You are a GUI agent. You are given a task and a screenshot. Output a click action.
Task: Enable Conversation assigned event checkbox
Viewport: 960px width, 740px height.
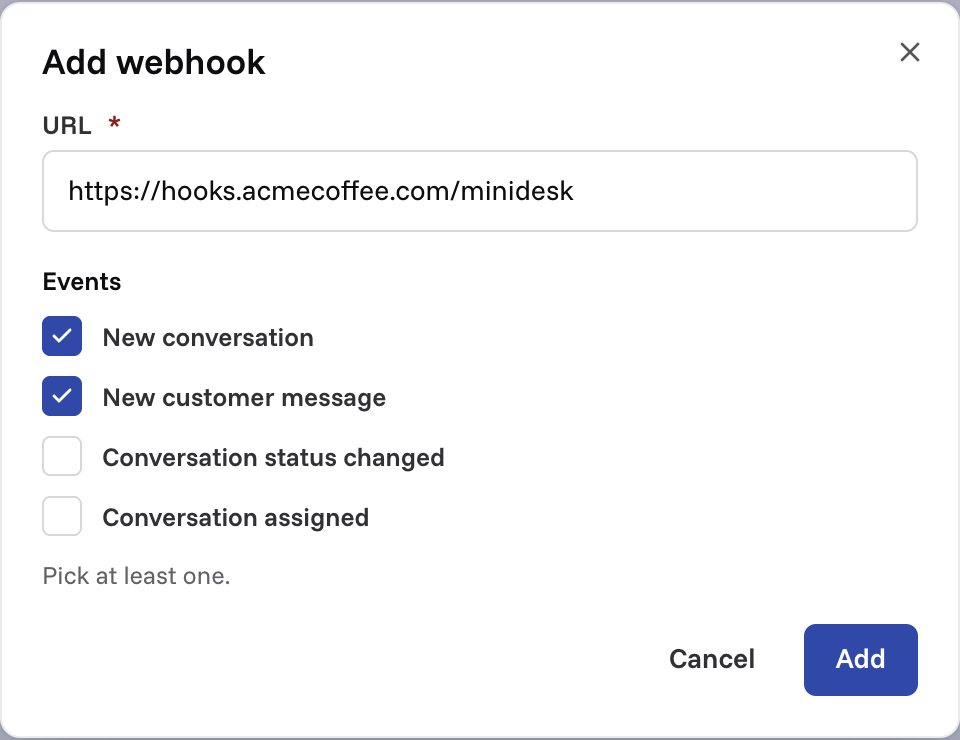coord(62,516)
